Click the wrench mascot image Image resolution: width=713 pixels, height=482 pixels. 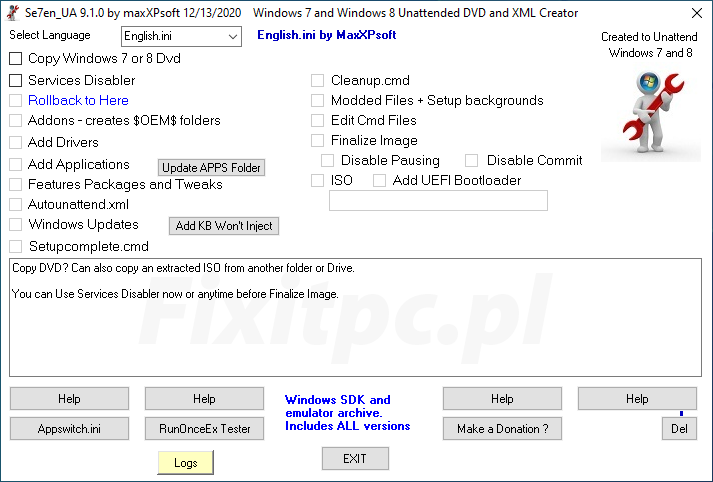(651, 114)
